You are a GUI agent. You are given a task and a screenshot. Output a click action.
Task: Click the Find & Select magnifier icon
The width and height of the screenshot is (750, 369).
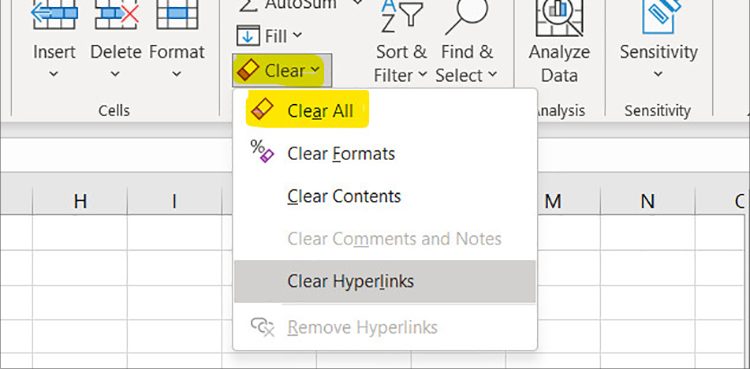tap(467, 17)
